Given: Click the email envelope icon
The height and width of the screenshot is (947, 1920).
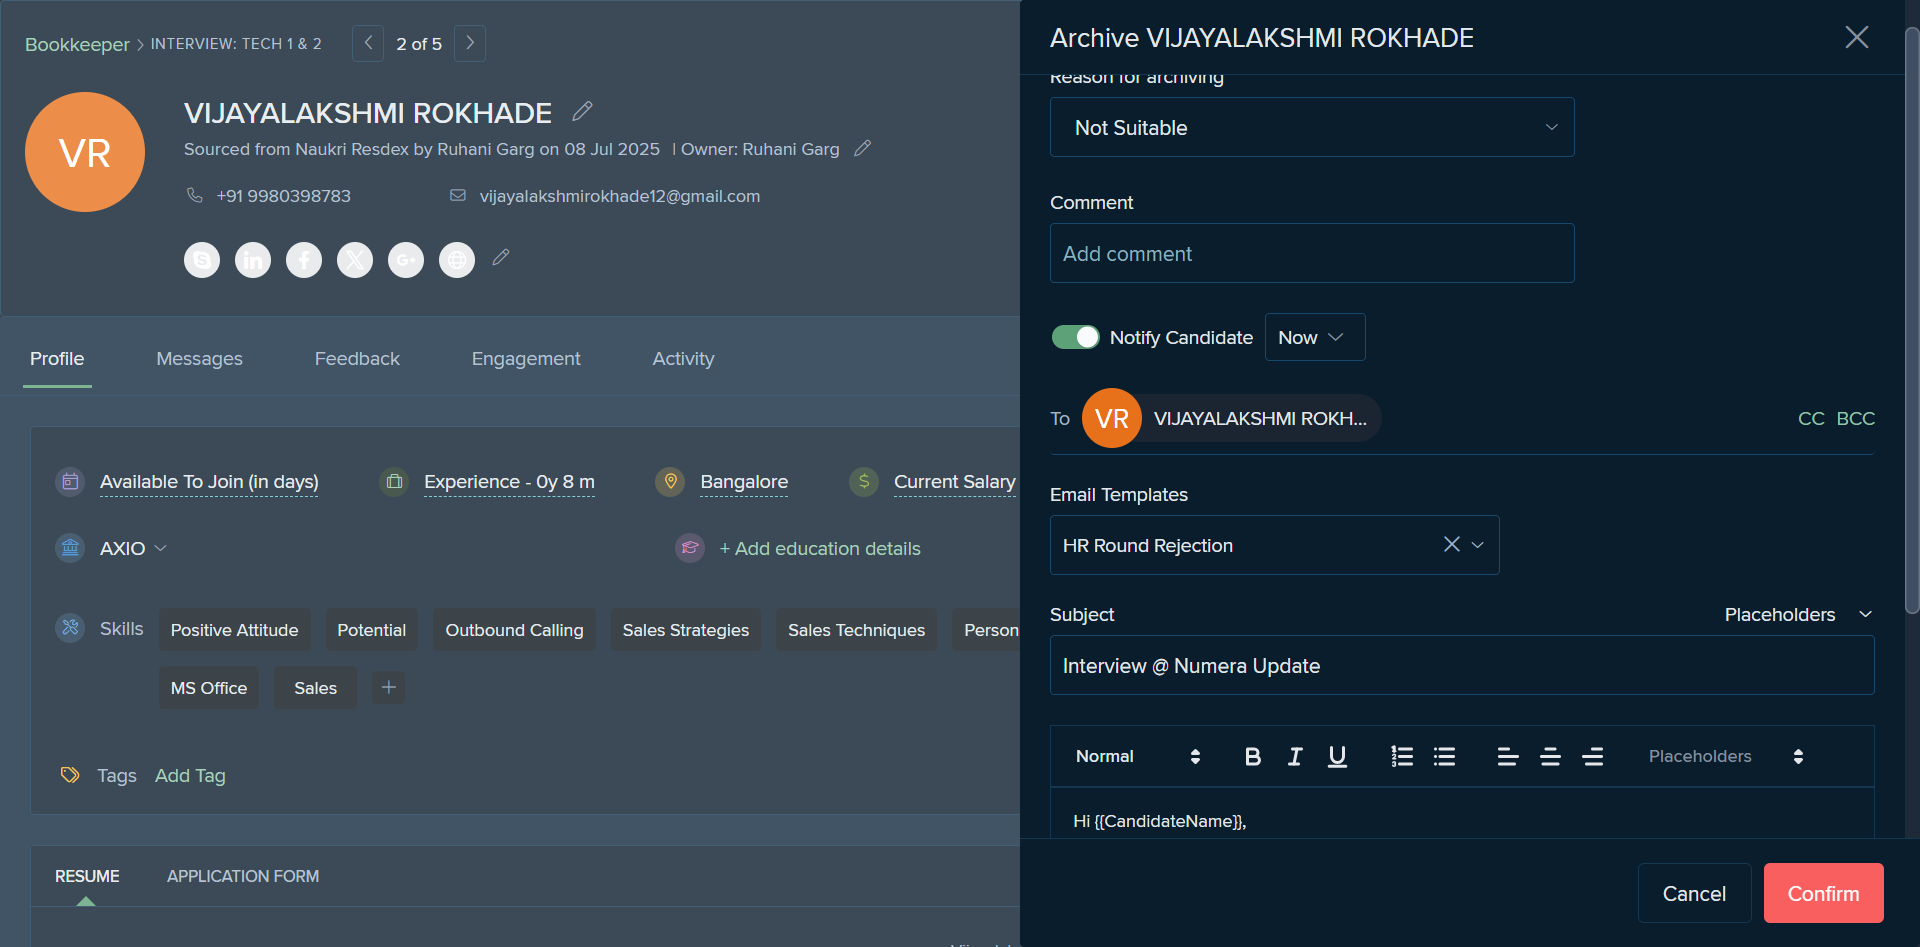Looking at the screenshot, I should point(458,195).
